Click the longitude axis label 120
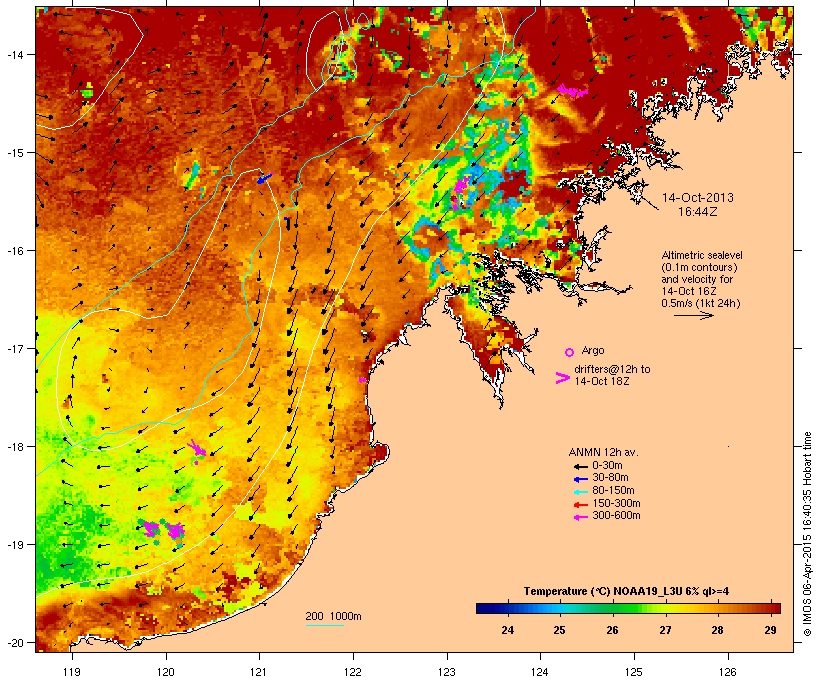Screen dimensions: 820x680 tap(166, 672)
